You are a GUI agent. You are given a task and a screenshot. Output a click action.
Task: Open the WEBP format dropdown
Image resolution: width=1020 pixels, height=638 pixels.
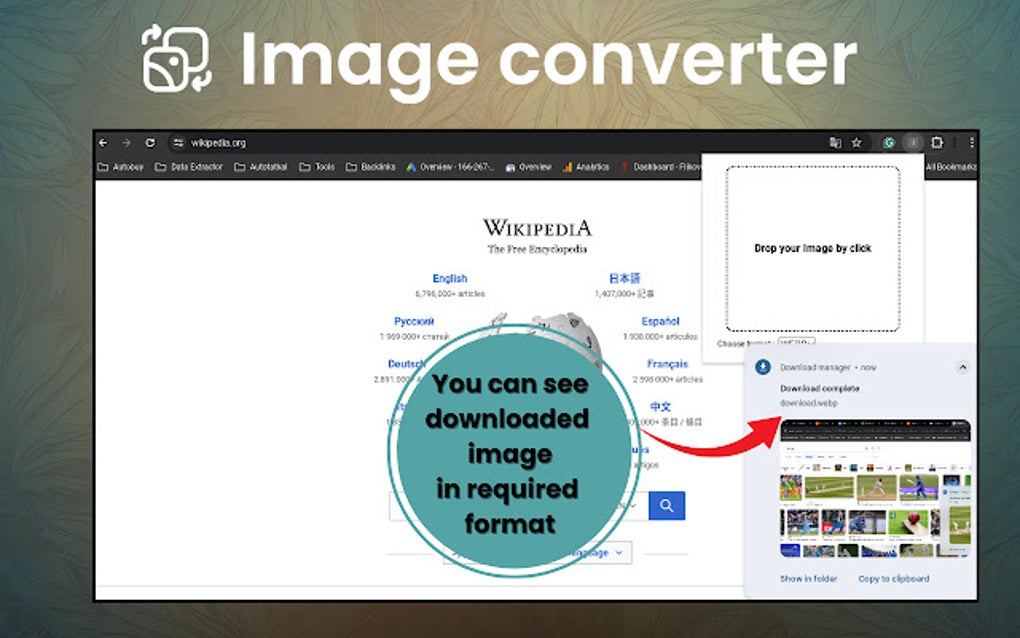tap(795, 341)
